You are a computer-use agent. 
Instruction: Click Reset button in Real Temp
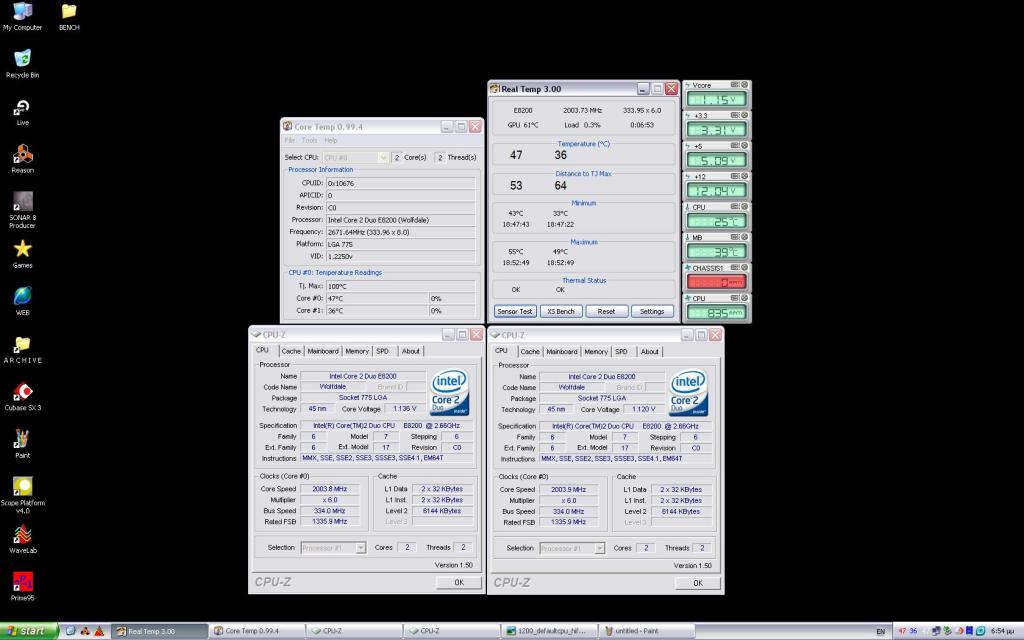606,312
